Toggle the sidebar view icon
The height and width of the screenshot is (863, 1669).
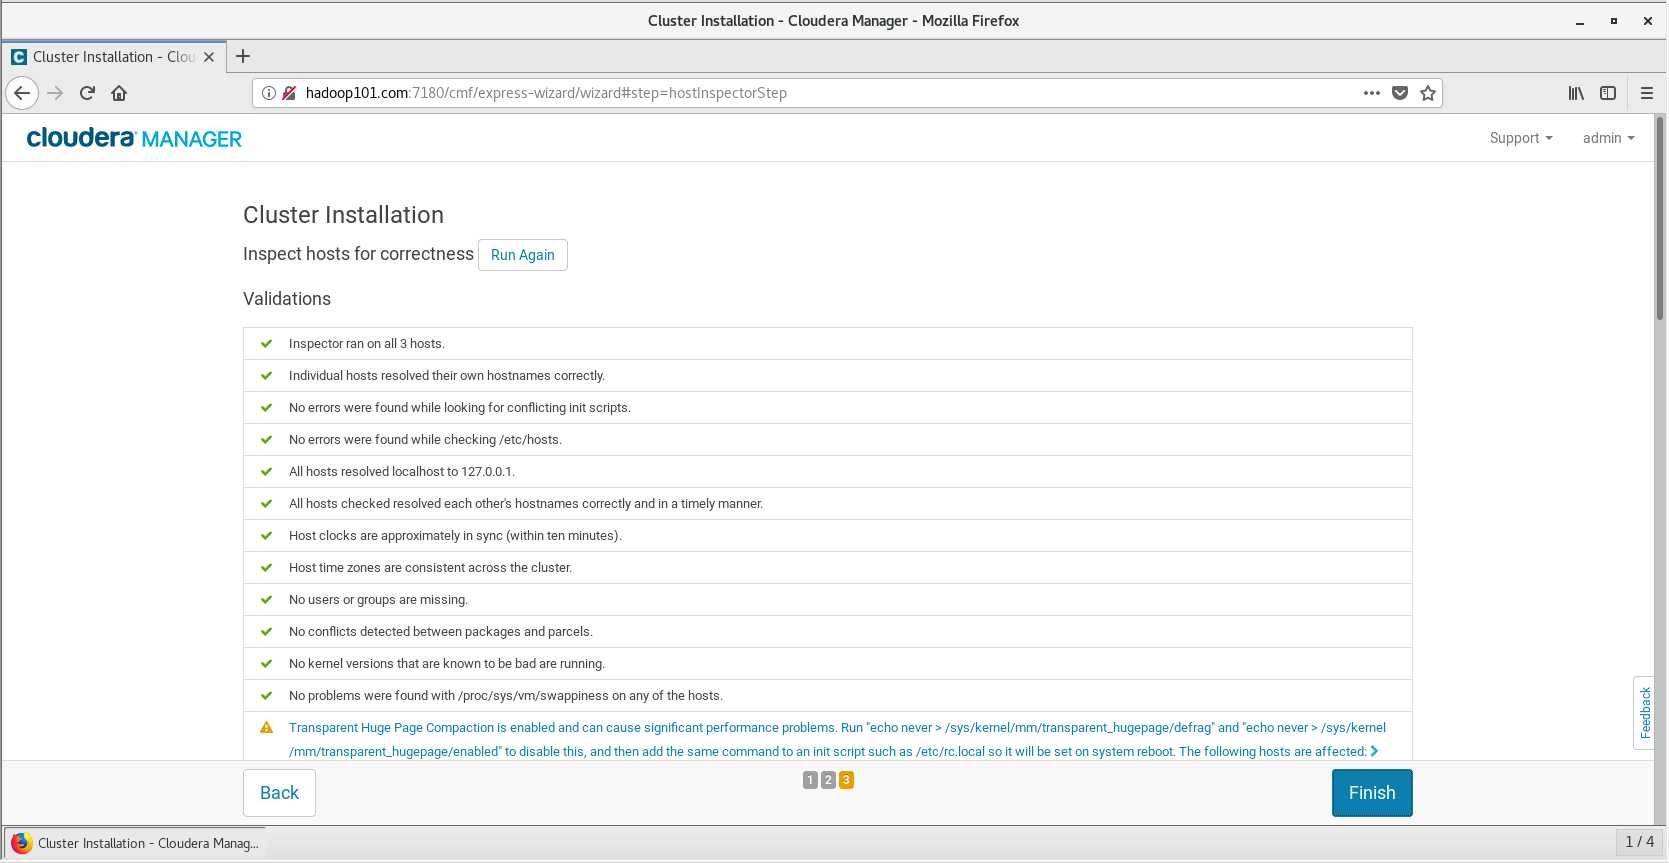pyautogui.click(x=1608, y=93)
